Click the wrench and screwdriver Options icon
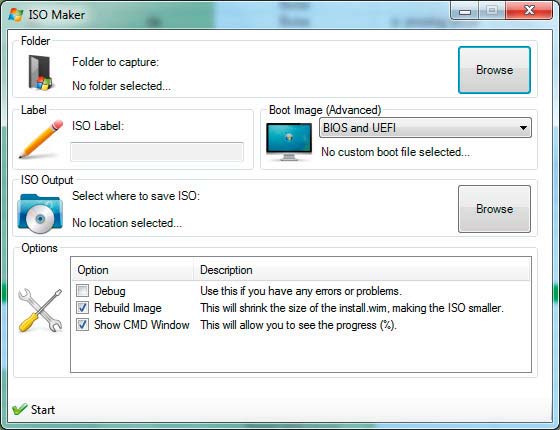 40,310
